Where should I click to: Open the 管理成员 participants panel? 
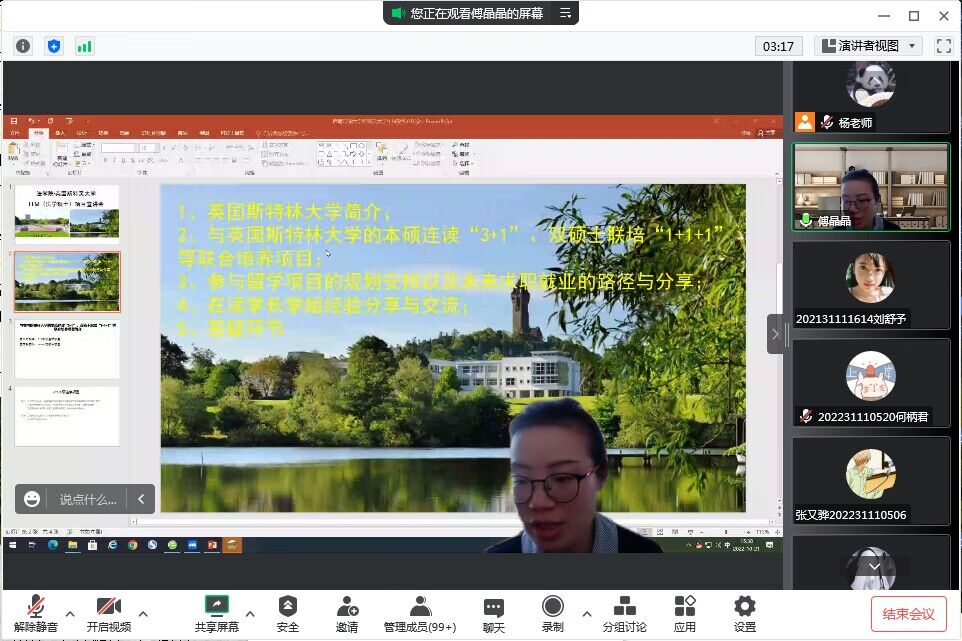tap(420, 613)
